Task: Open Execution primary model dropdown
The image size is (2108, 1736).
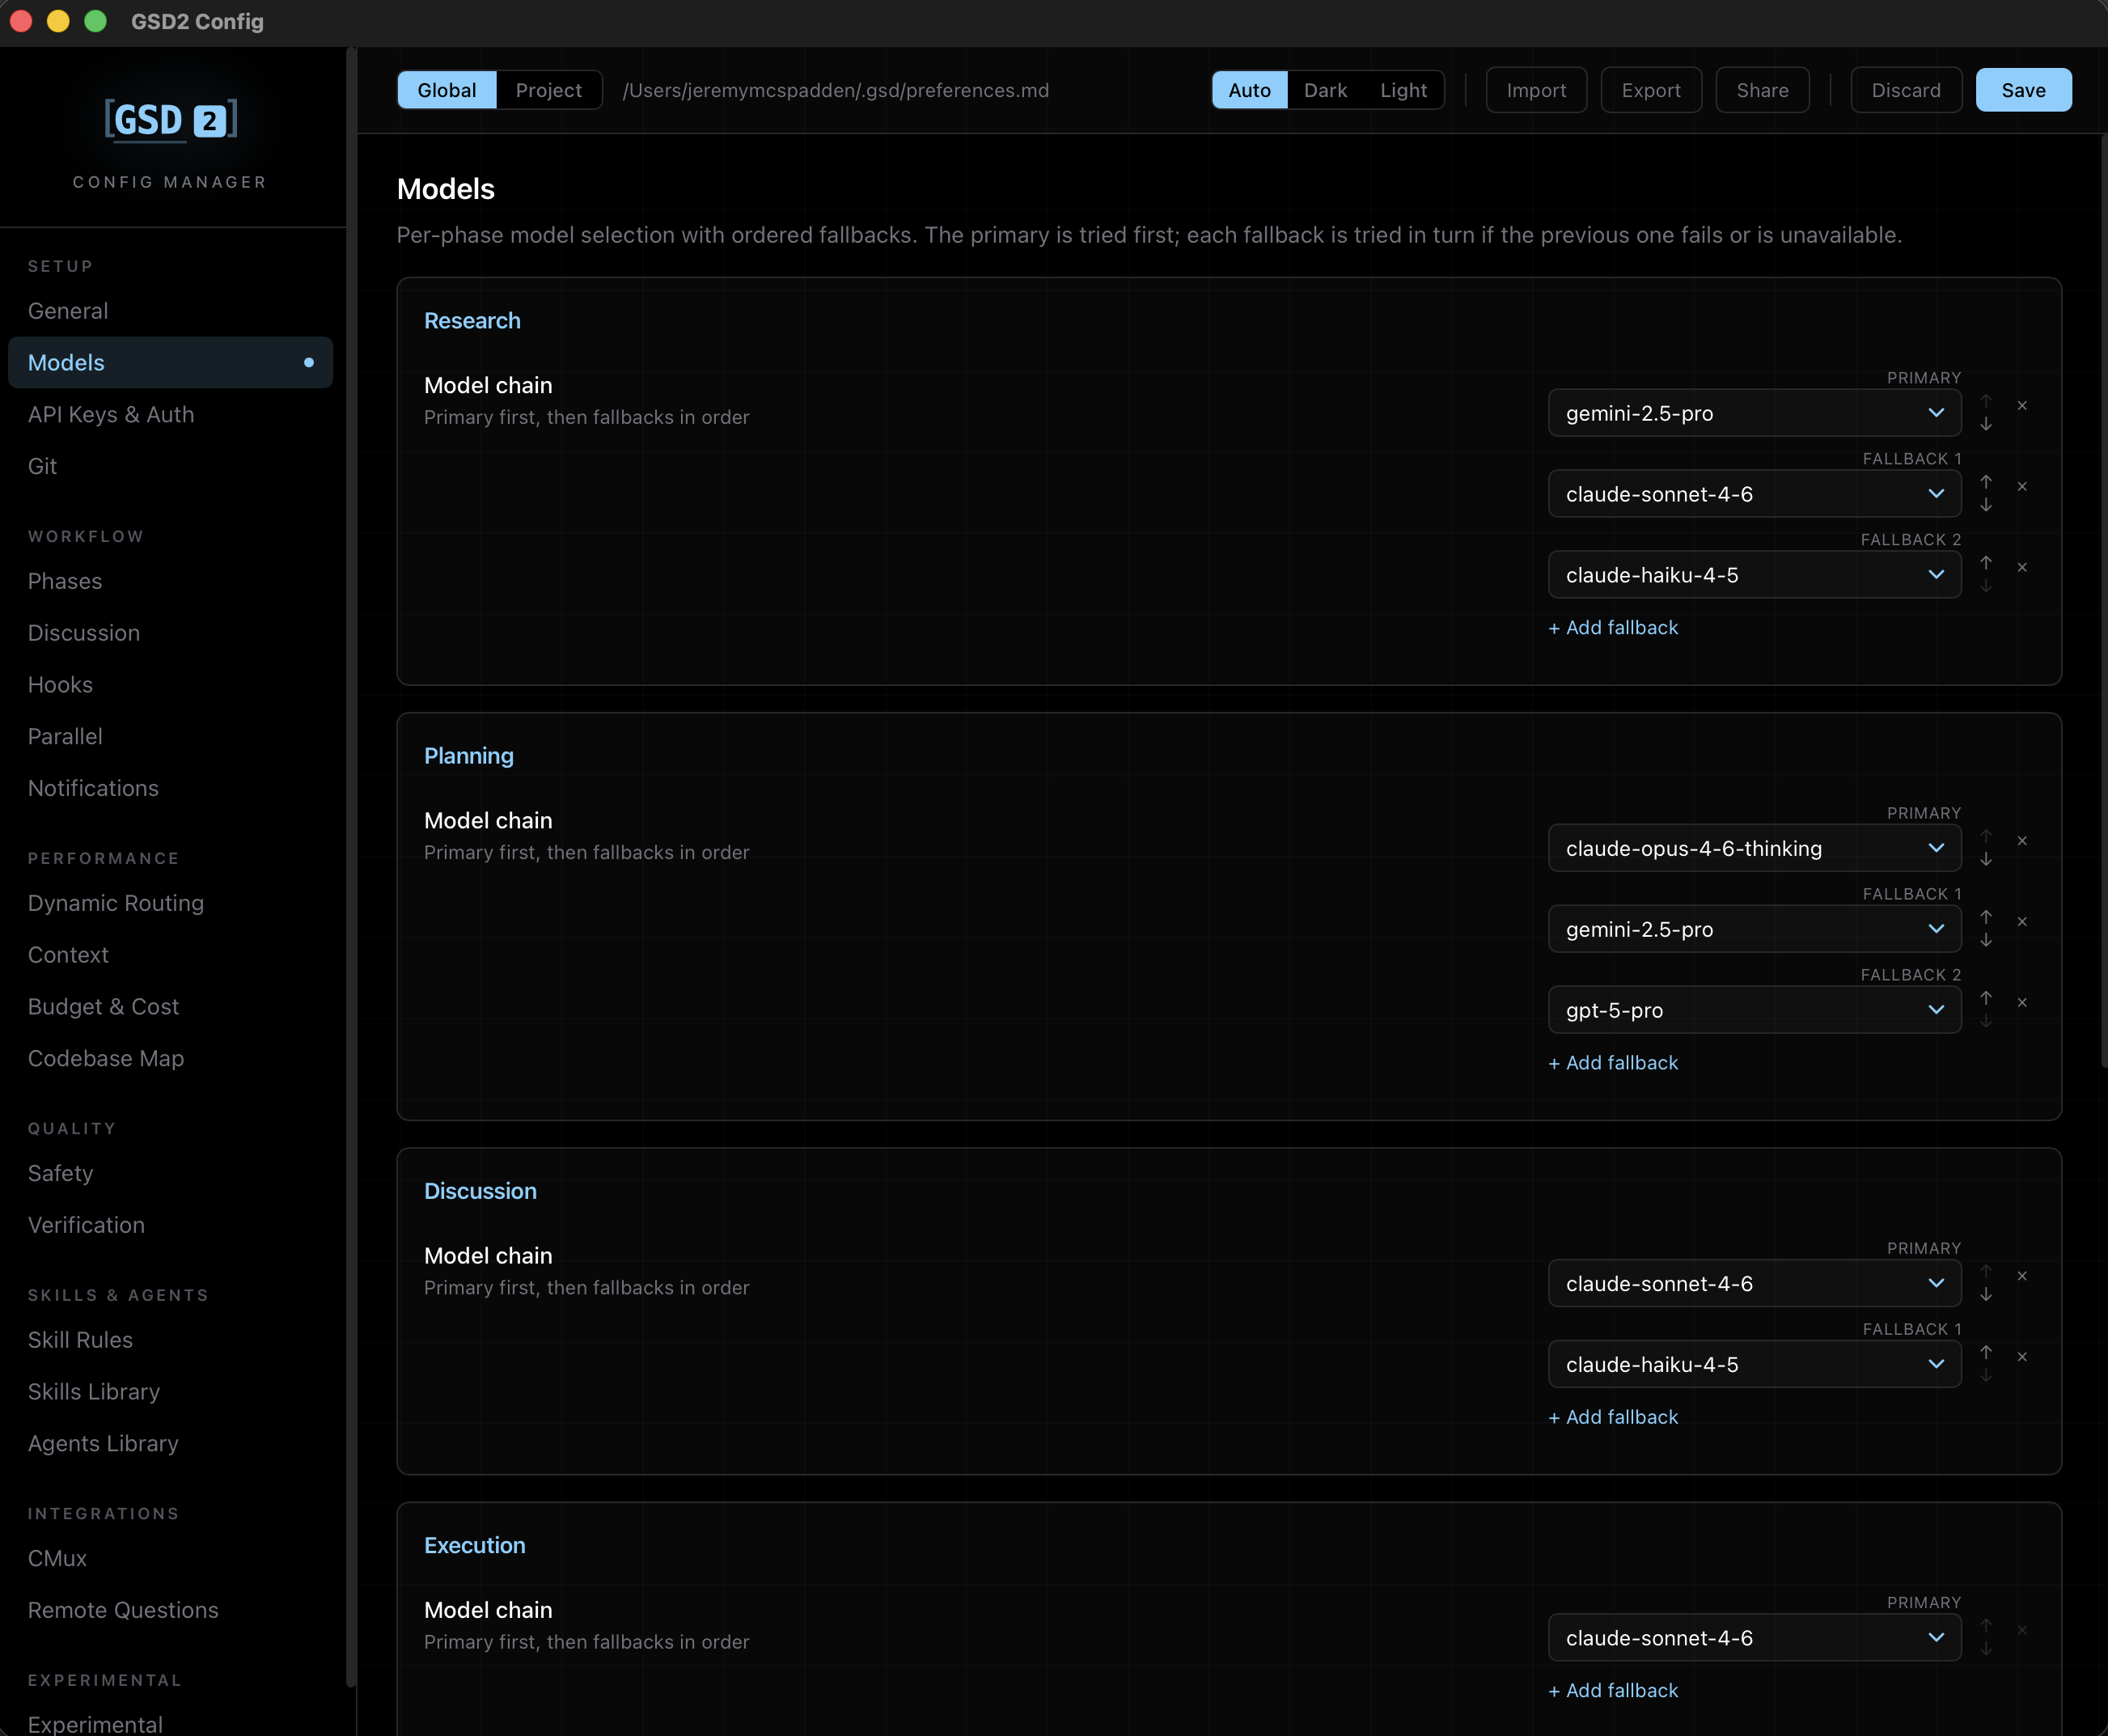Action: click(x=1753, y=1638)
